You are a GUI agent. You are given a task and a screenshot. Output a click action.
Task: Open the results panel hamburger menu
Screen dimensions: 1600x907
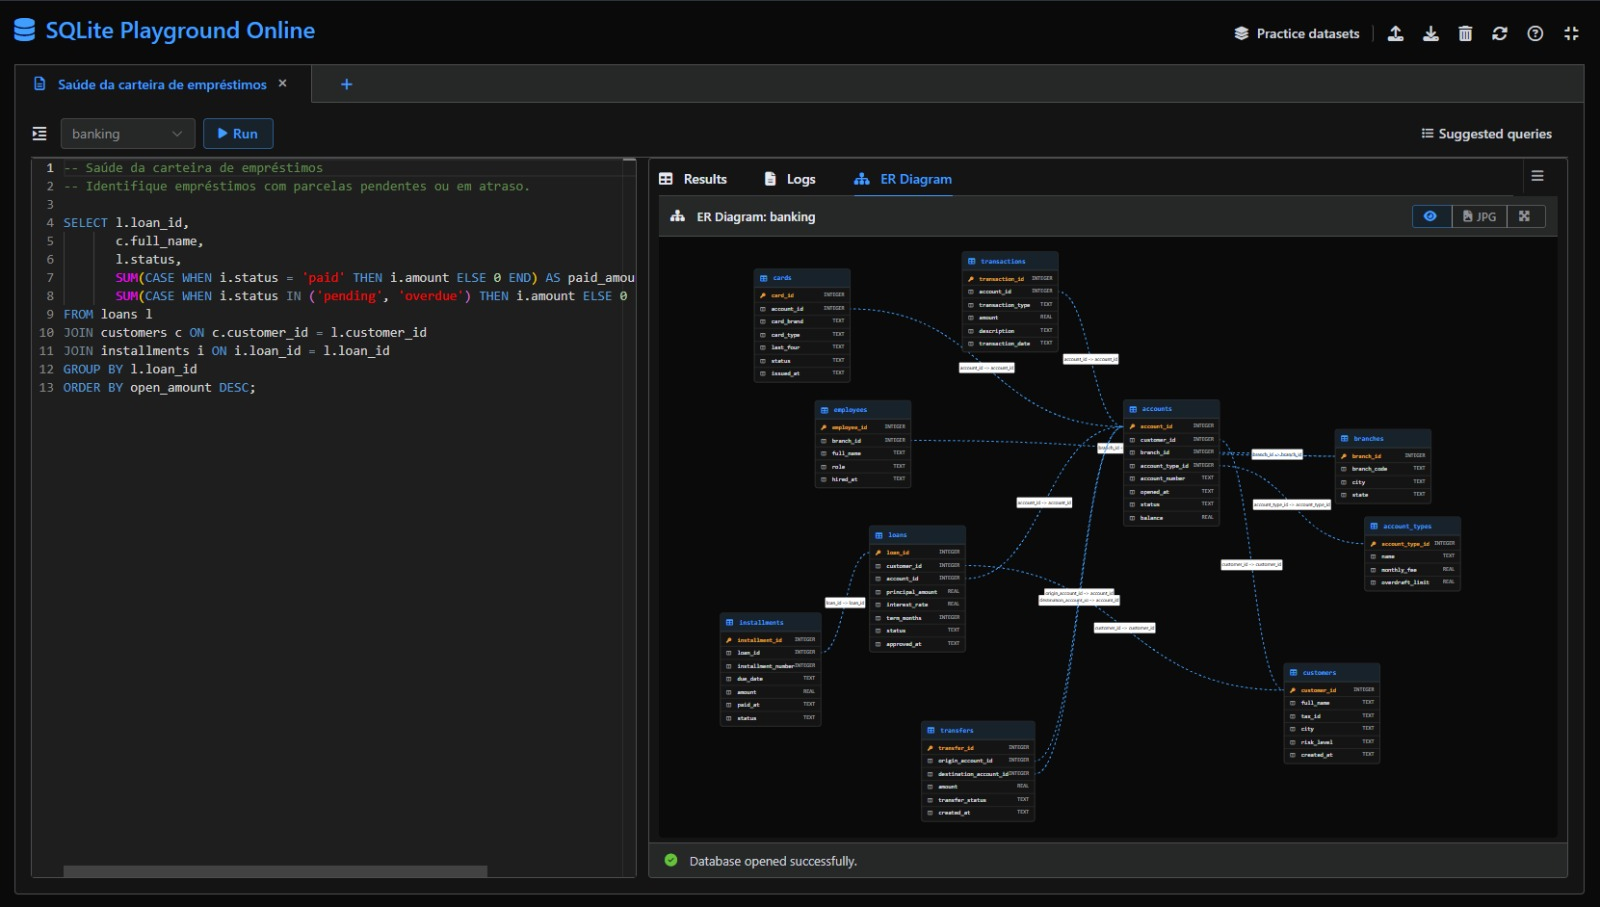(x=1537, y=176)
